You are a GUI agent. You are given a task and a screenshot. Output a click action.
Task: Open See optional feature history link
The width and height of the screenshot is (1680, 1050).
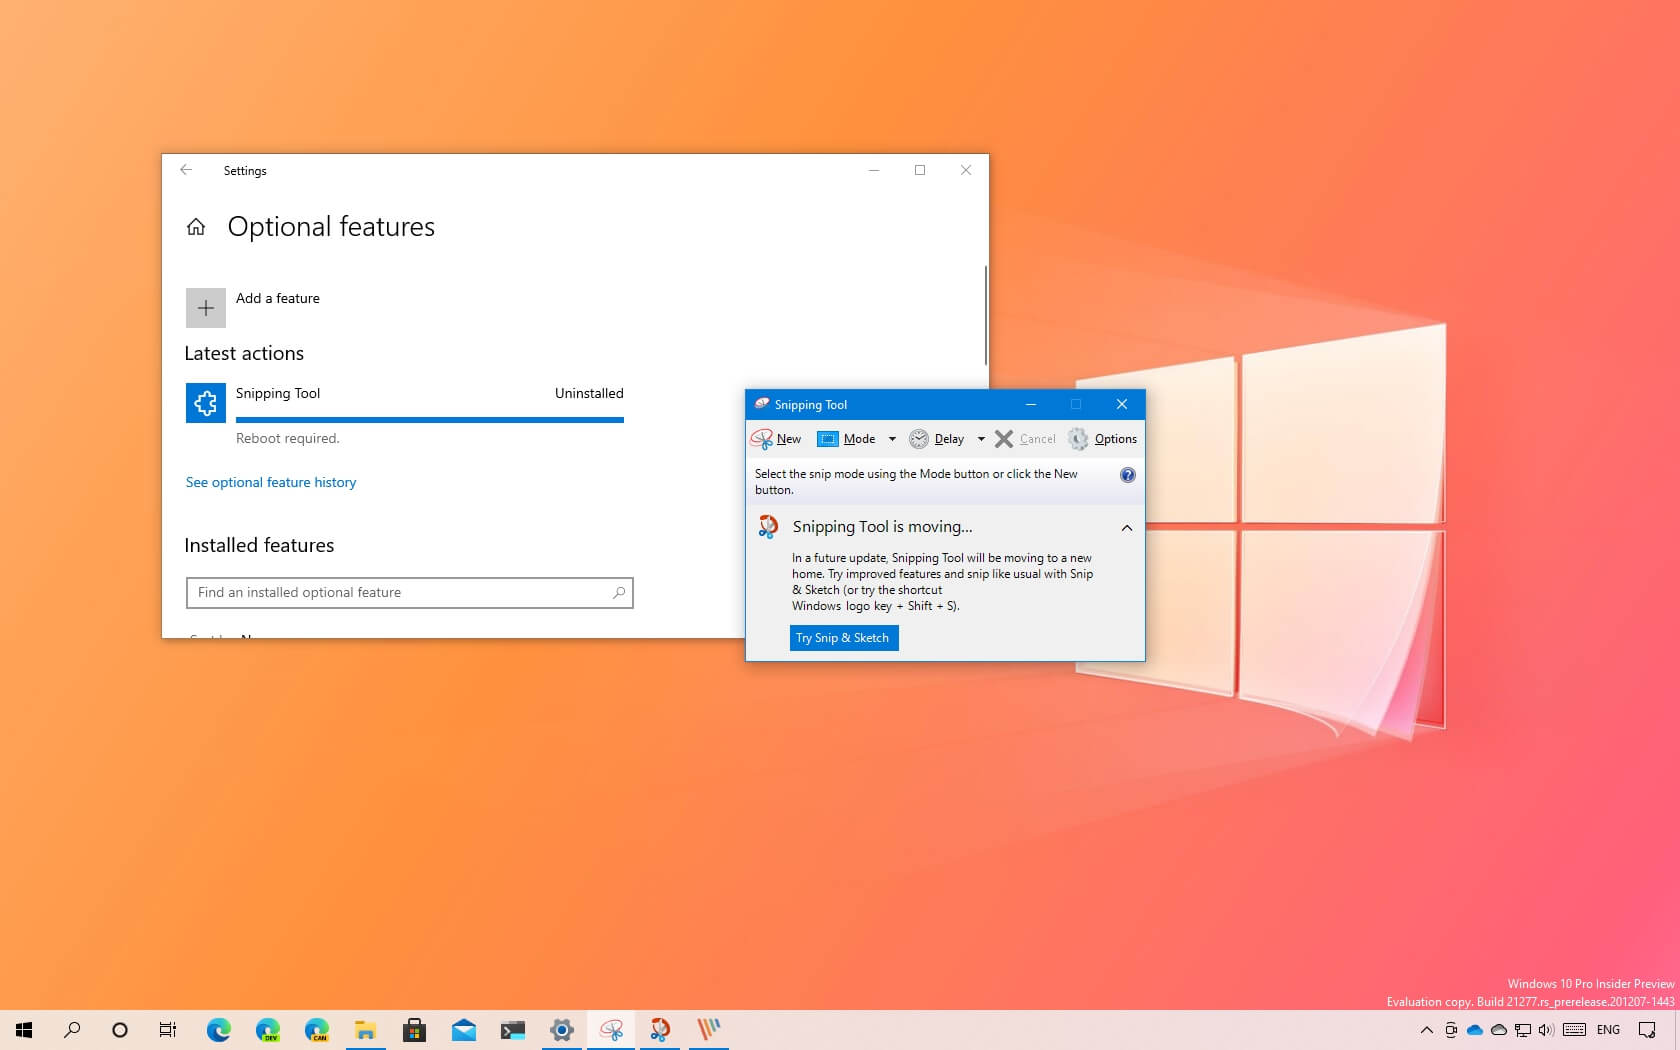click(270, 482)
